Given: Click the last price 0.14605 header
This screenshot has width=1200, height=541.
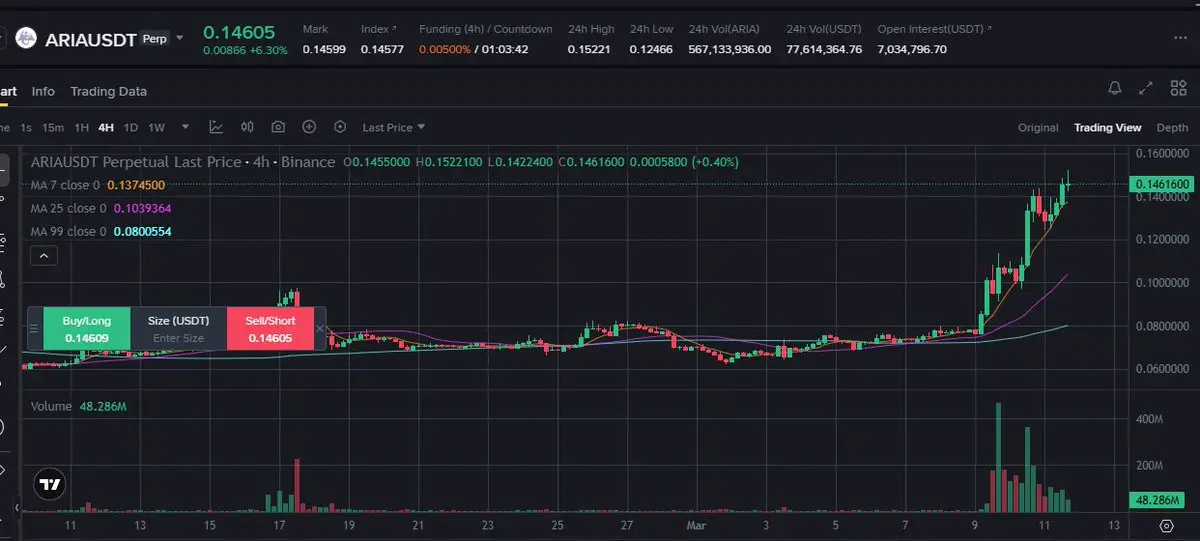Looking at the screenshot, I should pos(239,32).
